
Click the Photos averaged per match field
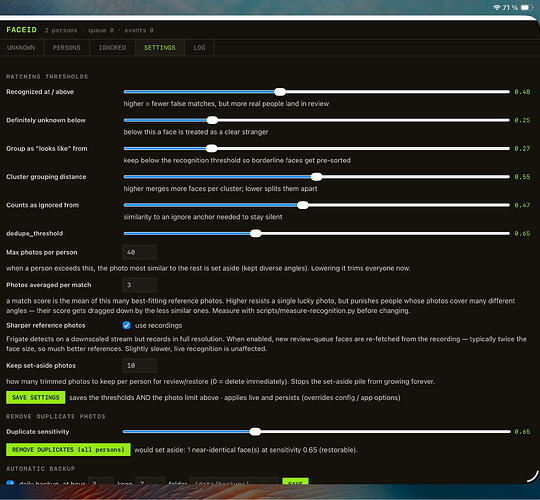tap(139, 285)
